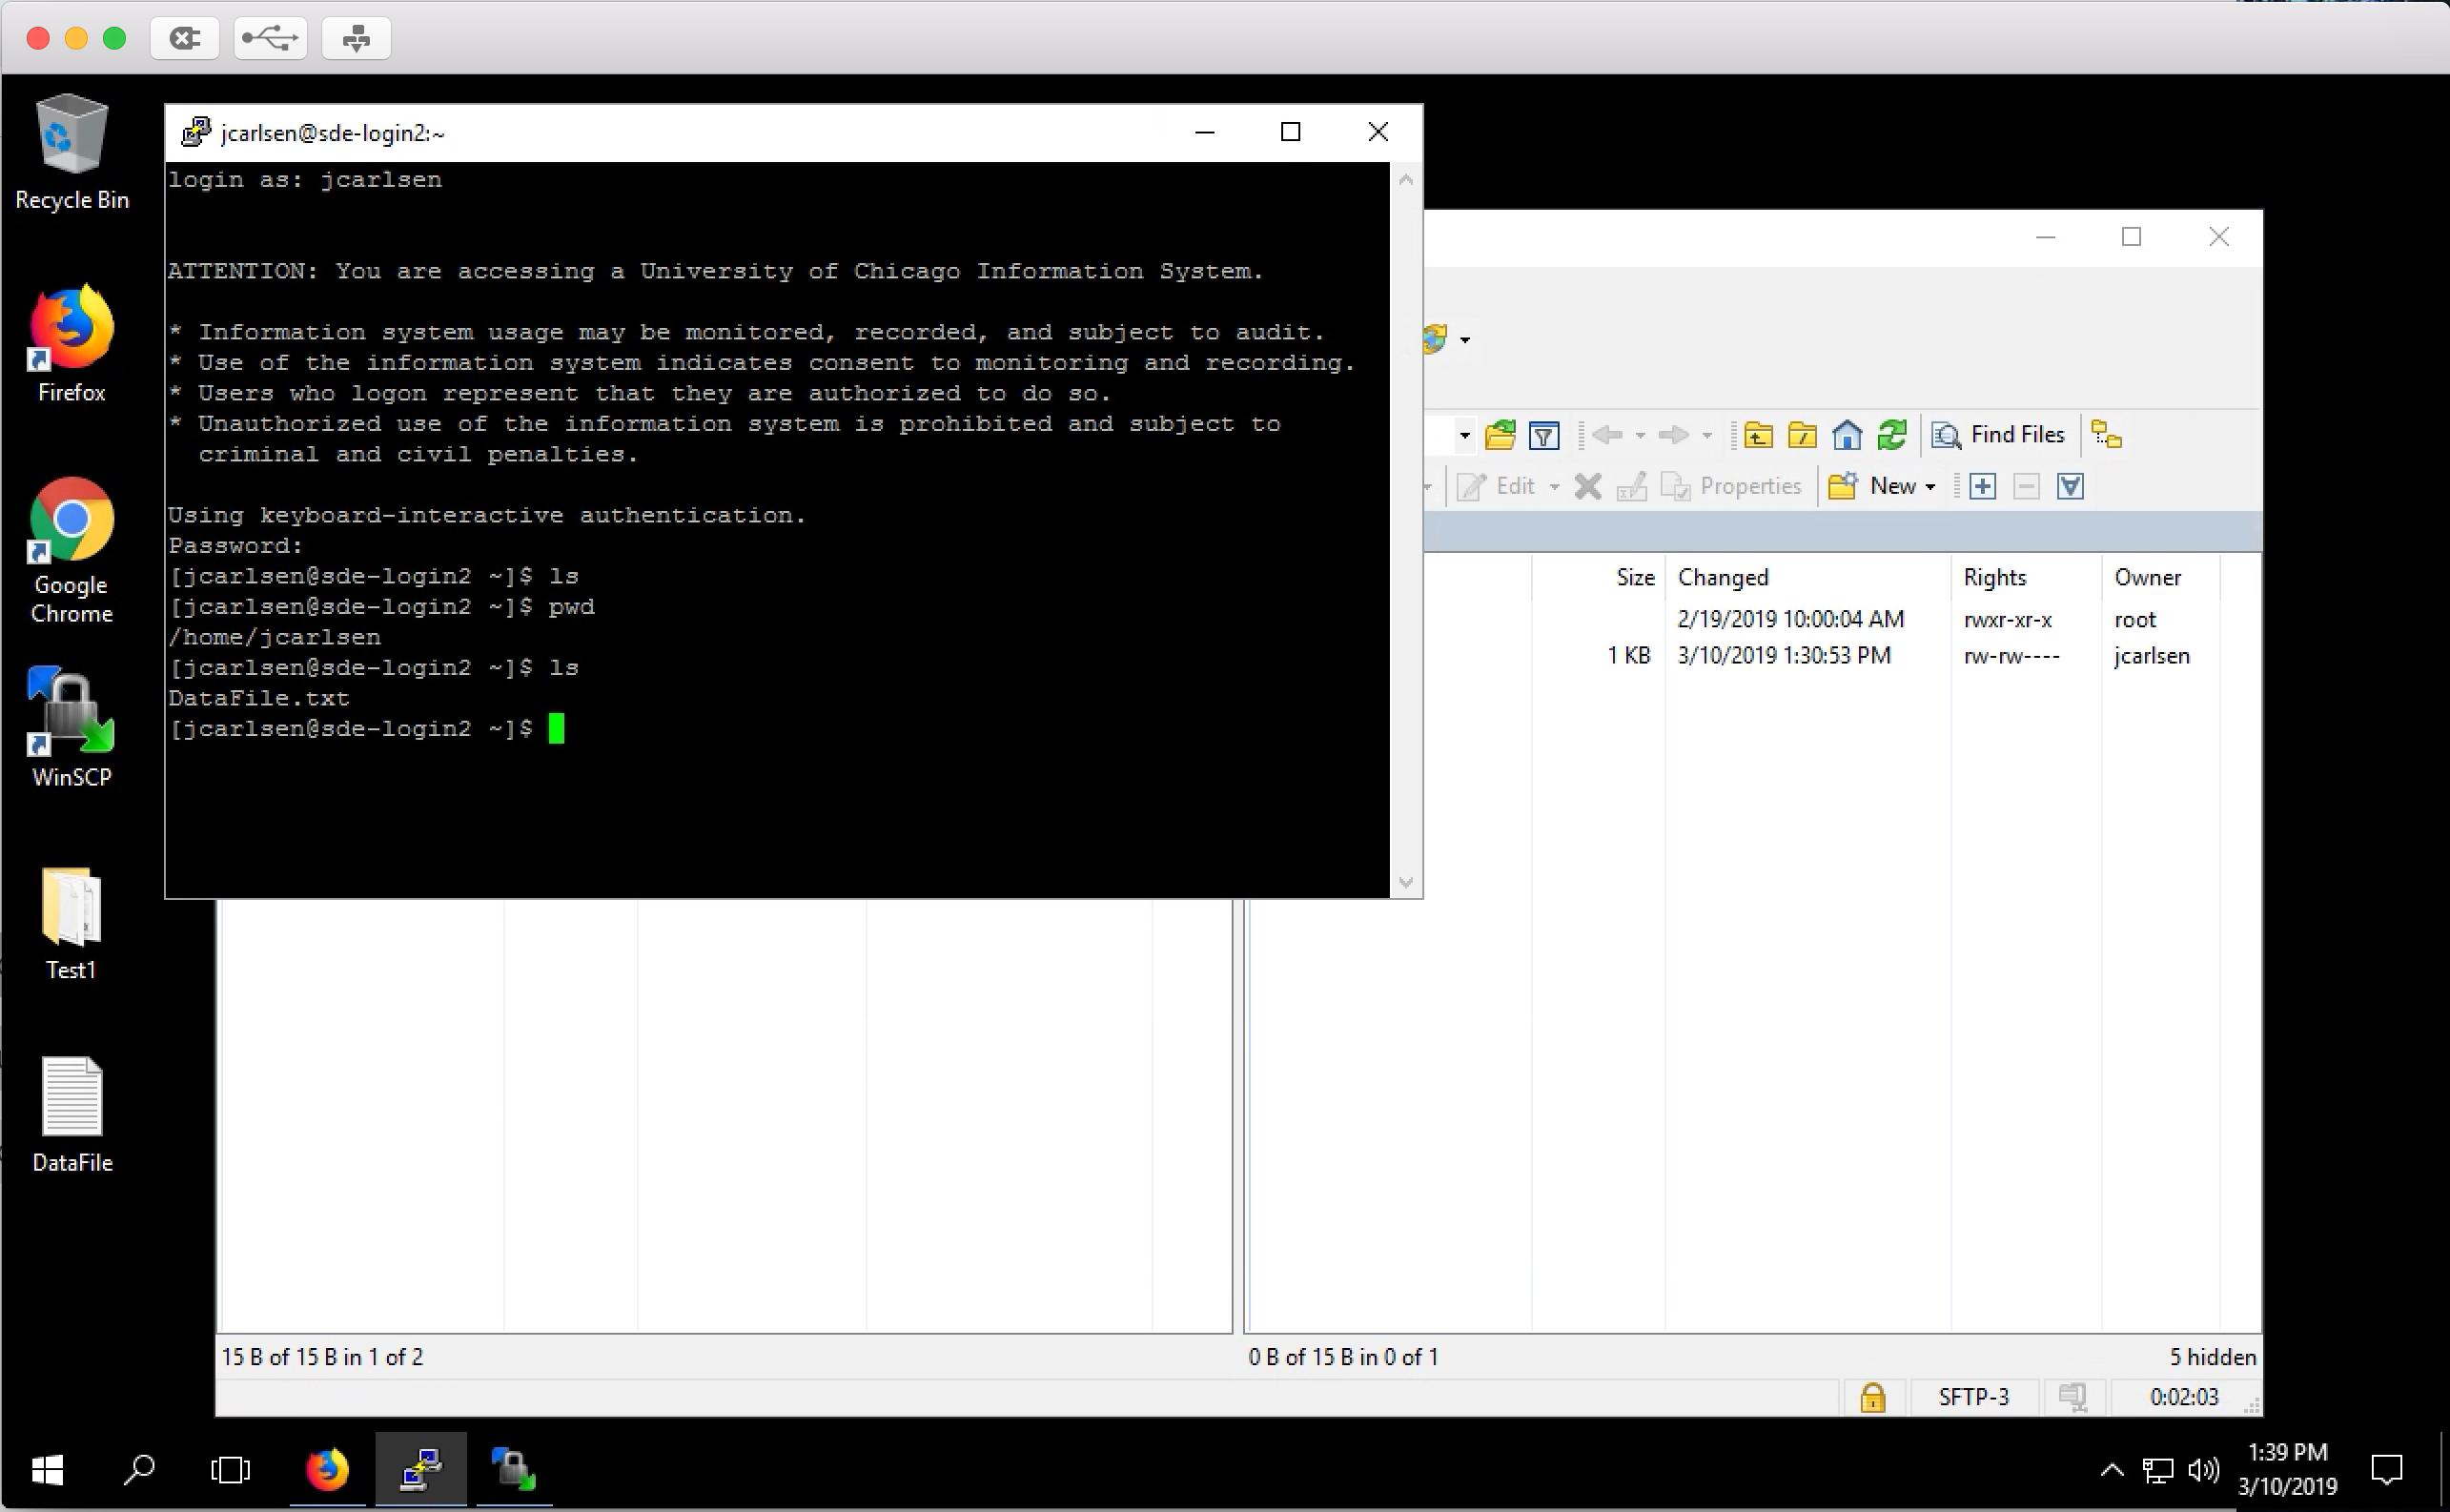Open the Windows Start menu

[x=47, y=1470]
